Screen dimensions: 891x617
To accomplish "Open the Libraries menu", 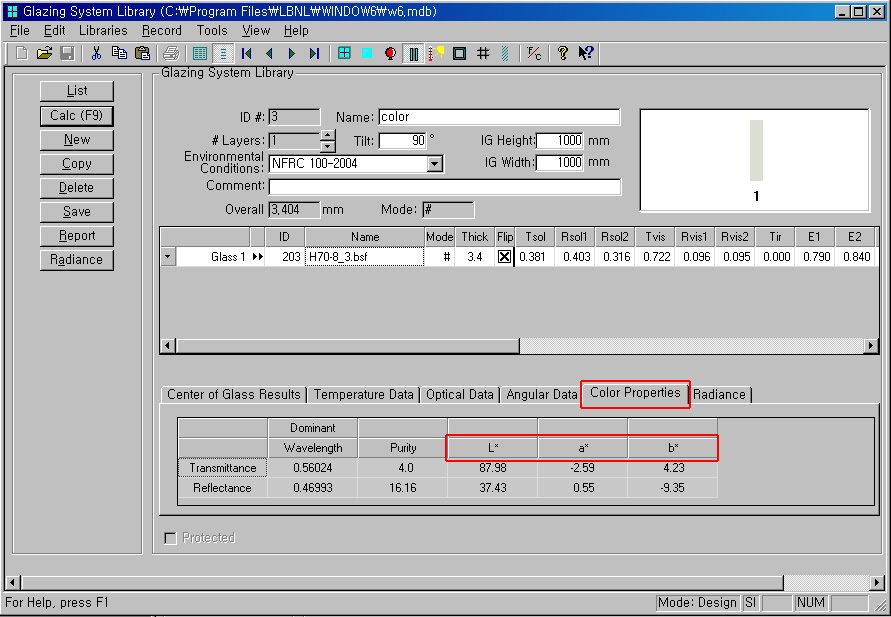I will click(103, 30).
